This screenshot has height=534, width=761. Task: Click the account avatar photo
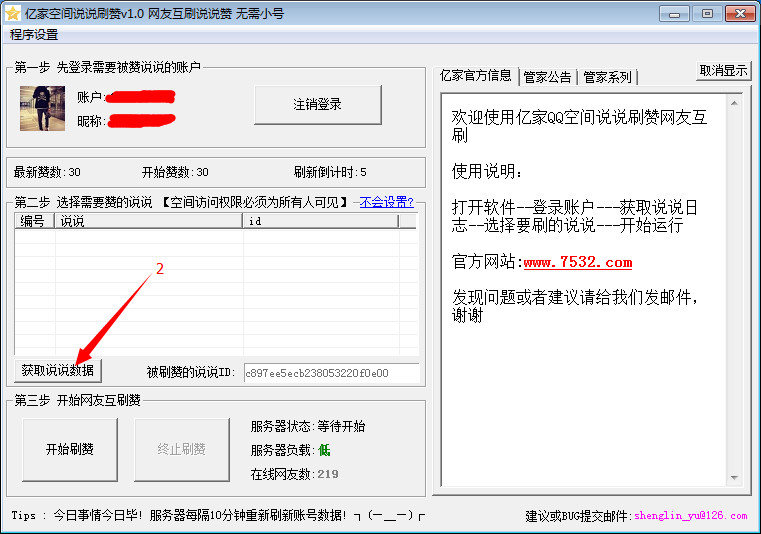42,108
